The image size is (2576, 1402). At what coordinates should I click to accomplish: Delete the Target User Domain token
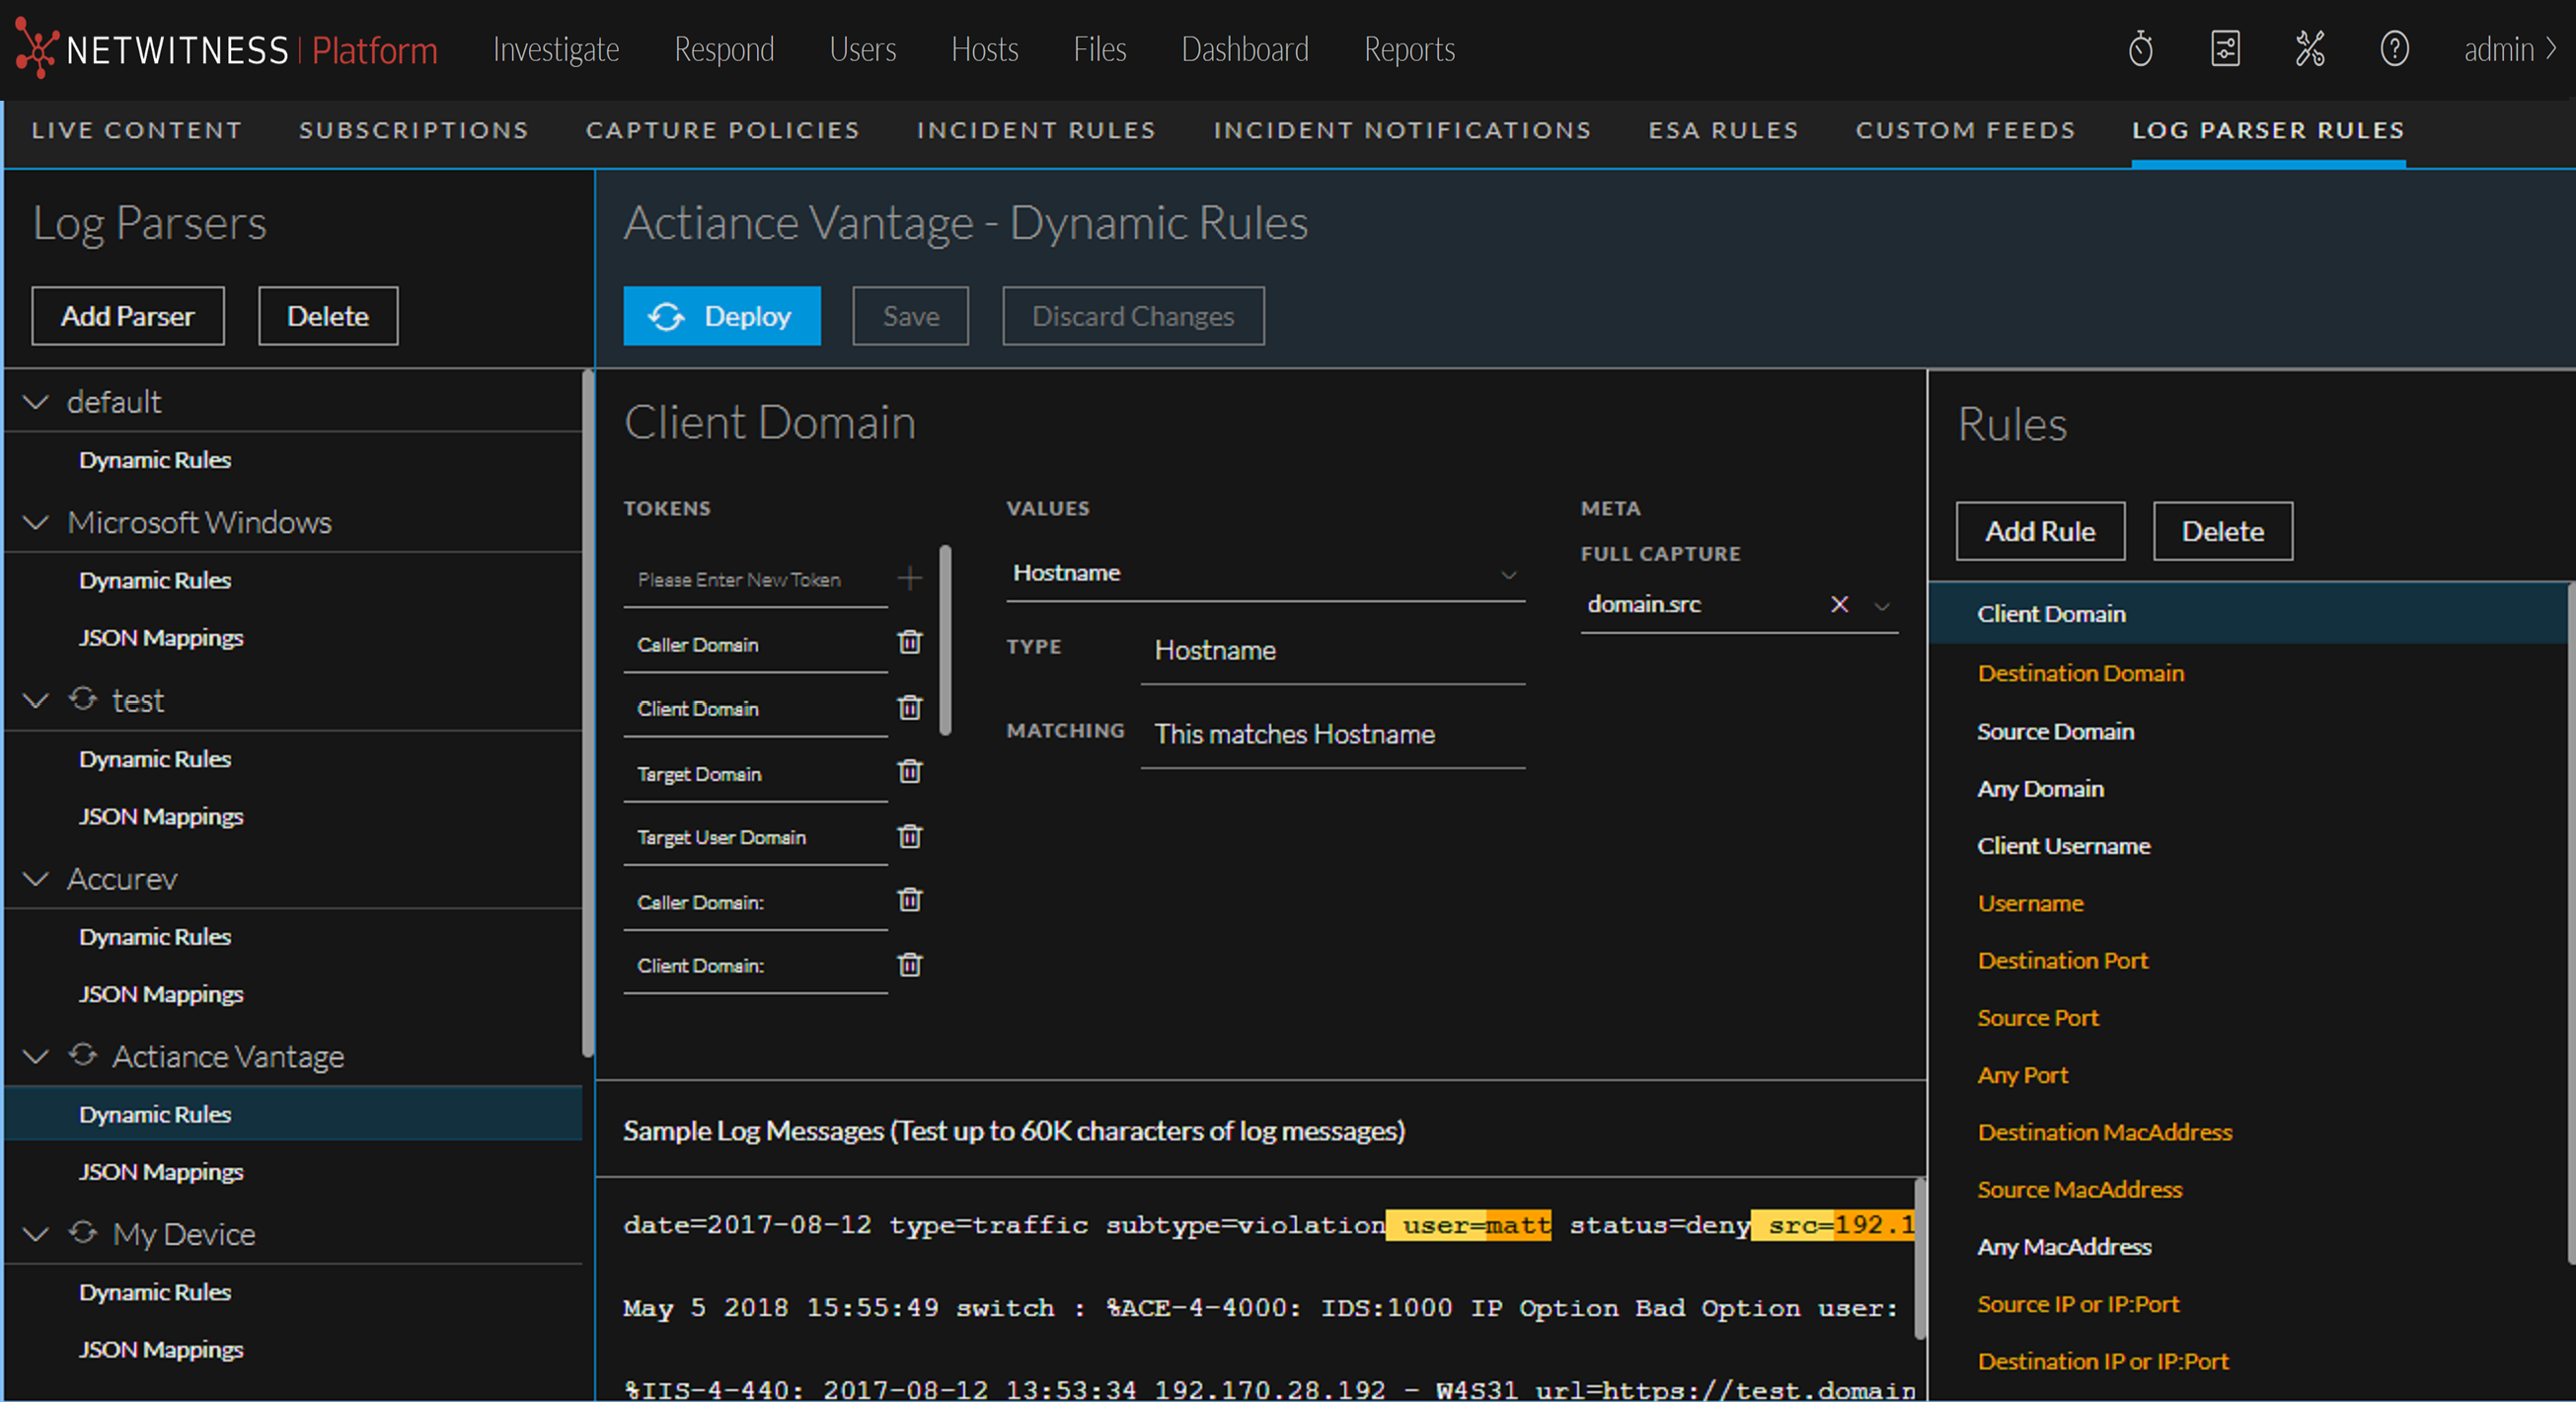pos(909,836)
